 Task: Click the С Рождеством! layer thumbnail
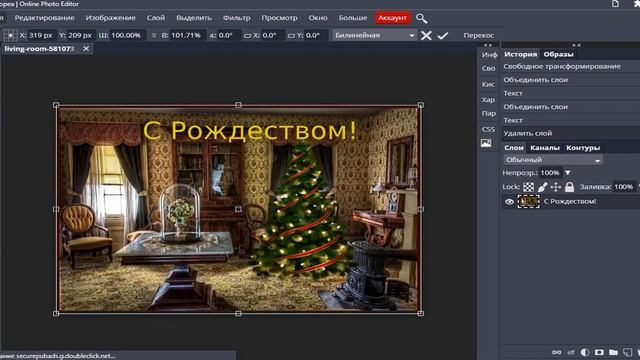529,202
